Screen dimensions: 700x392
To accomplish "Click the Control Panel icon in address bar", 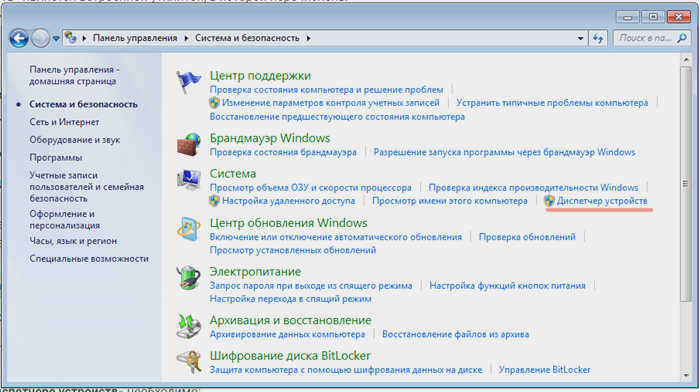I will (x=71, y=38).
